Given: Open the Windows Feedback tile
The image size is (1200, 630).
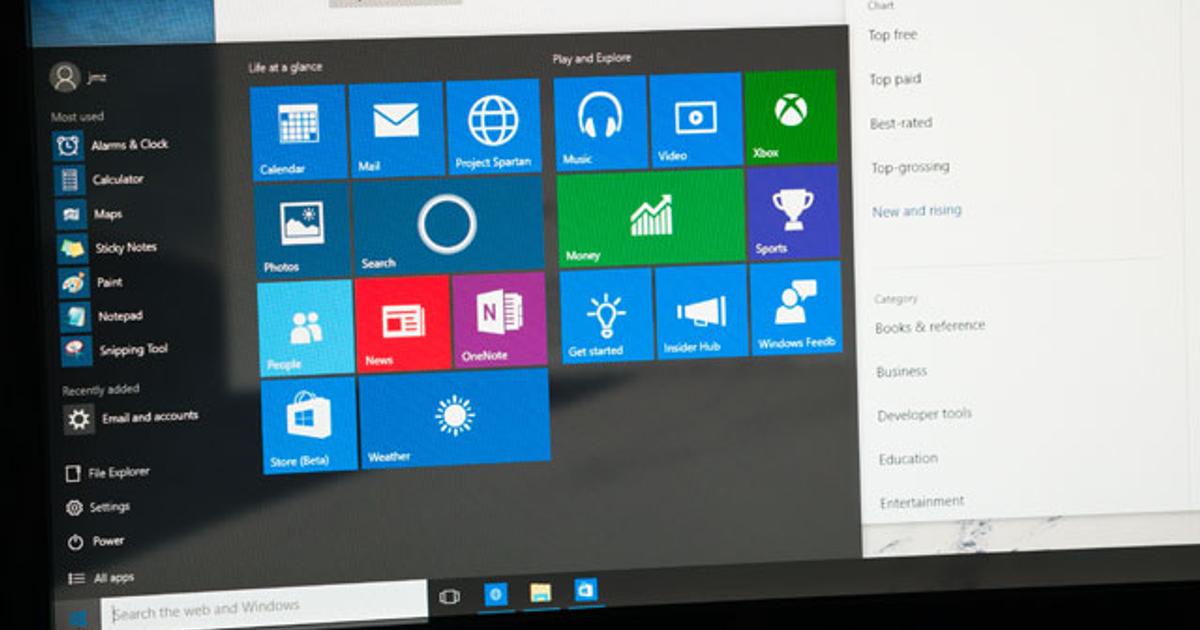Looking at the screenshot, I should tap(796, 308).
